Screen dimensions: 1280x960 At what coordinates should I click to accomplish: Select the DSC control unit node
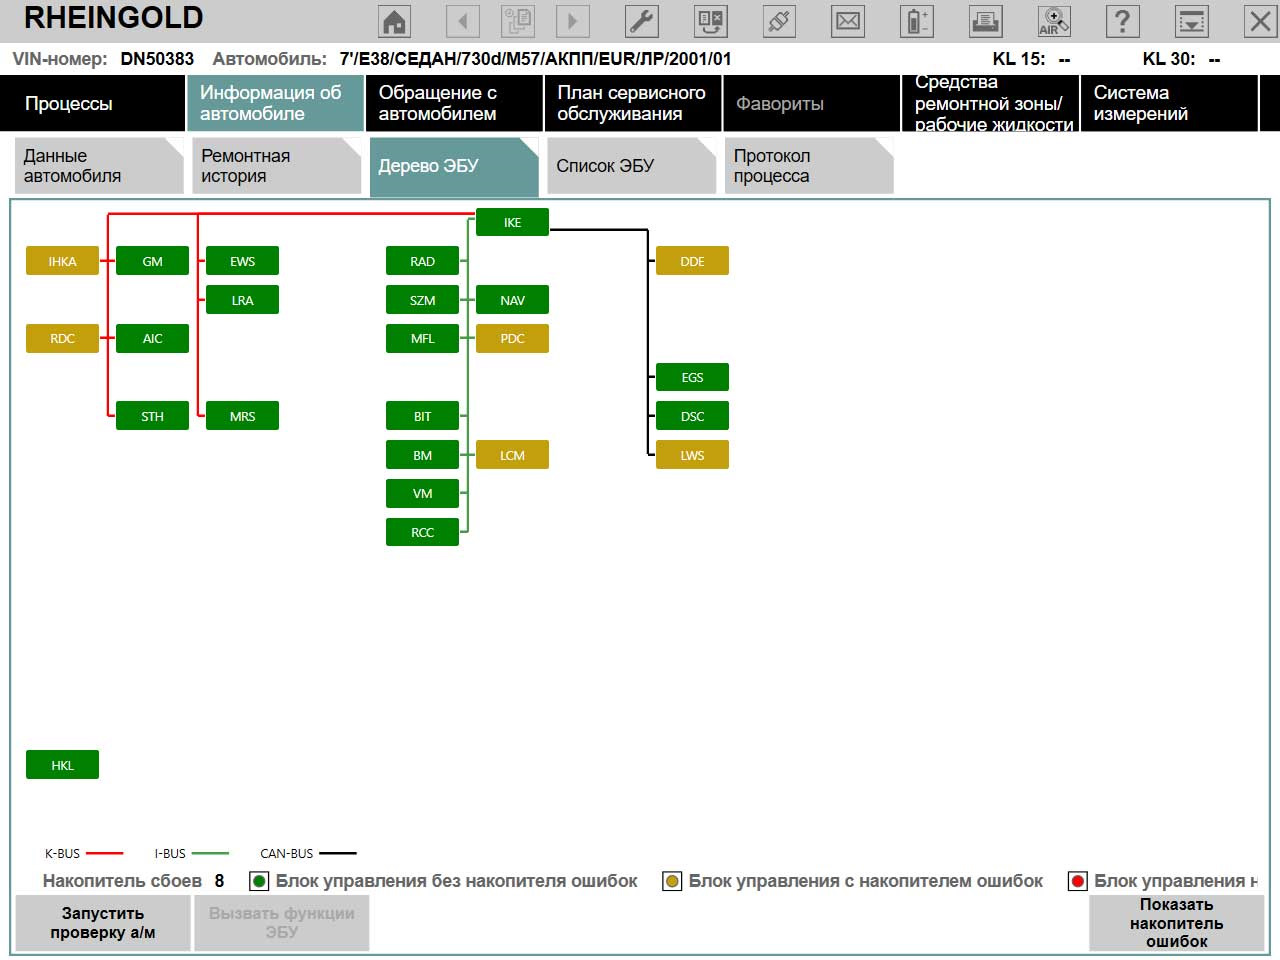692,416
